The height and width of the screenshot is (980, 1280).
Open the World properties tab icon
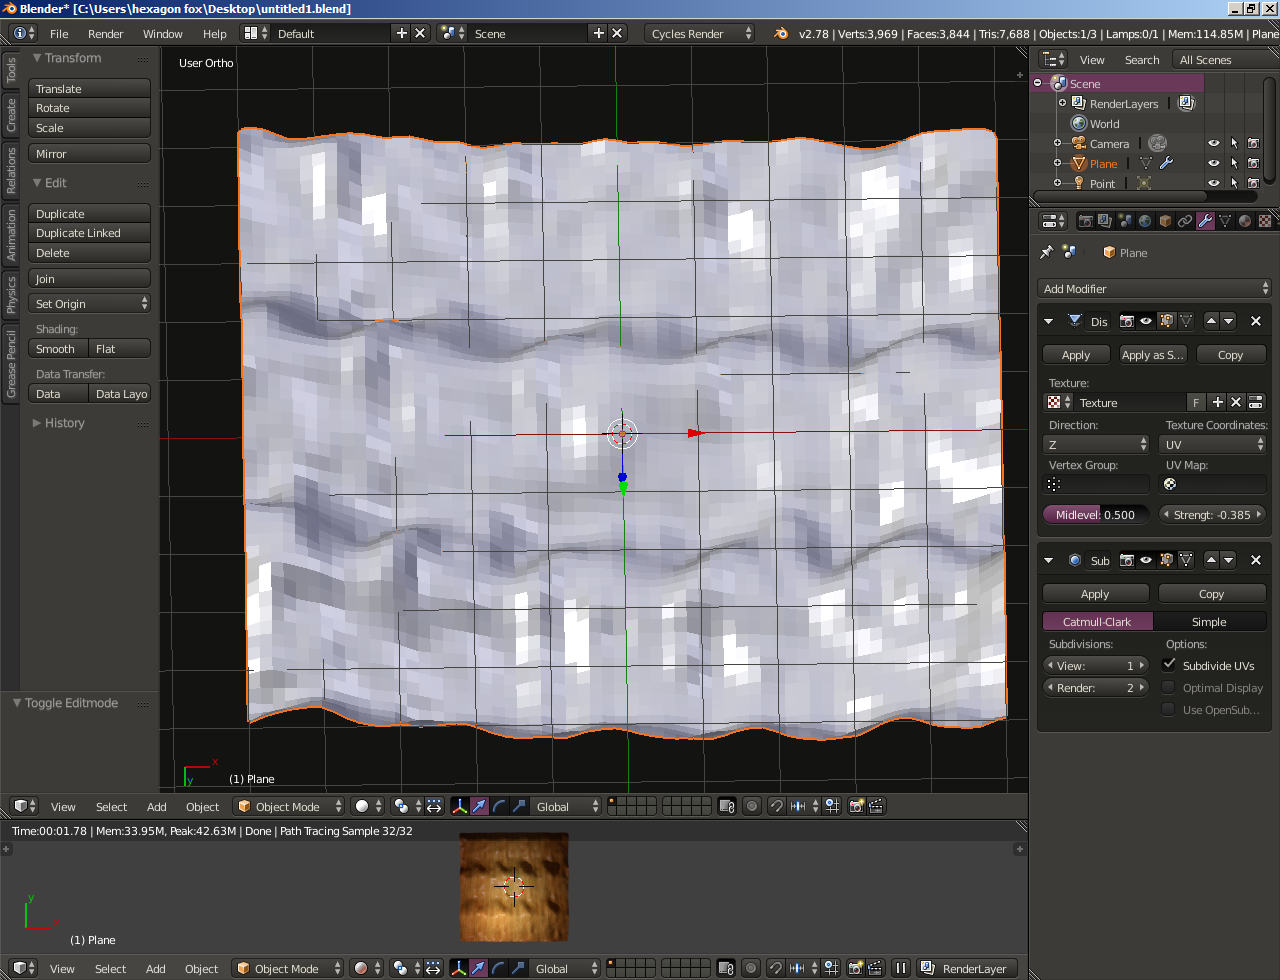1145,221
